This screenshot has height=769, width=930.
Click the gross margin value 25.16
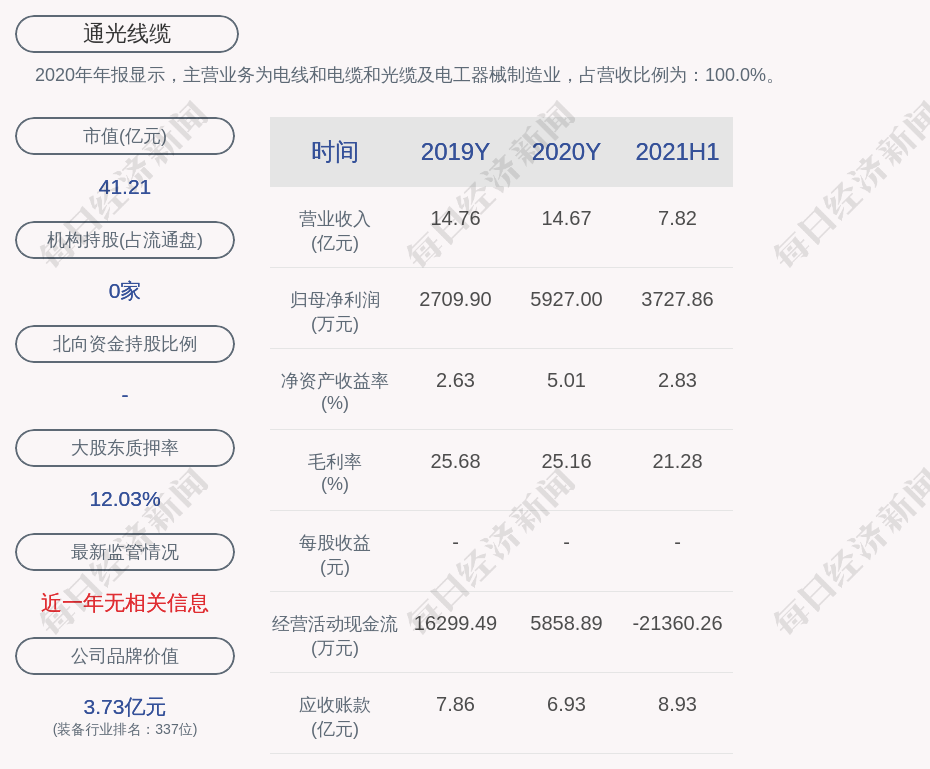click(x=566, y=461)
